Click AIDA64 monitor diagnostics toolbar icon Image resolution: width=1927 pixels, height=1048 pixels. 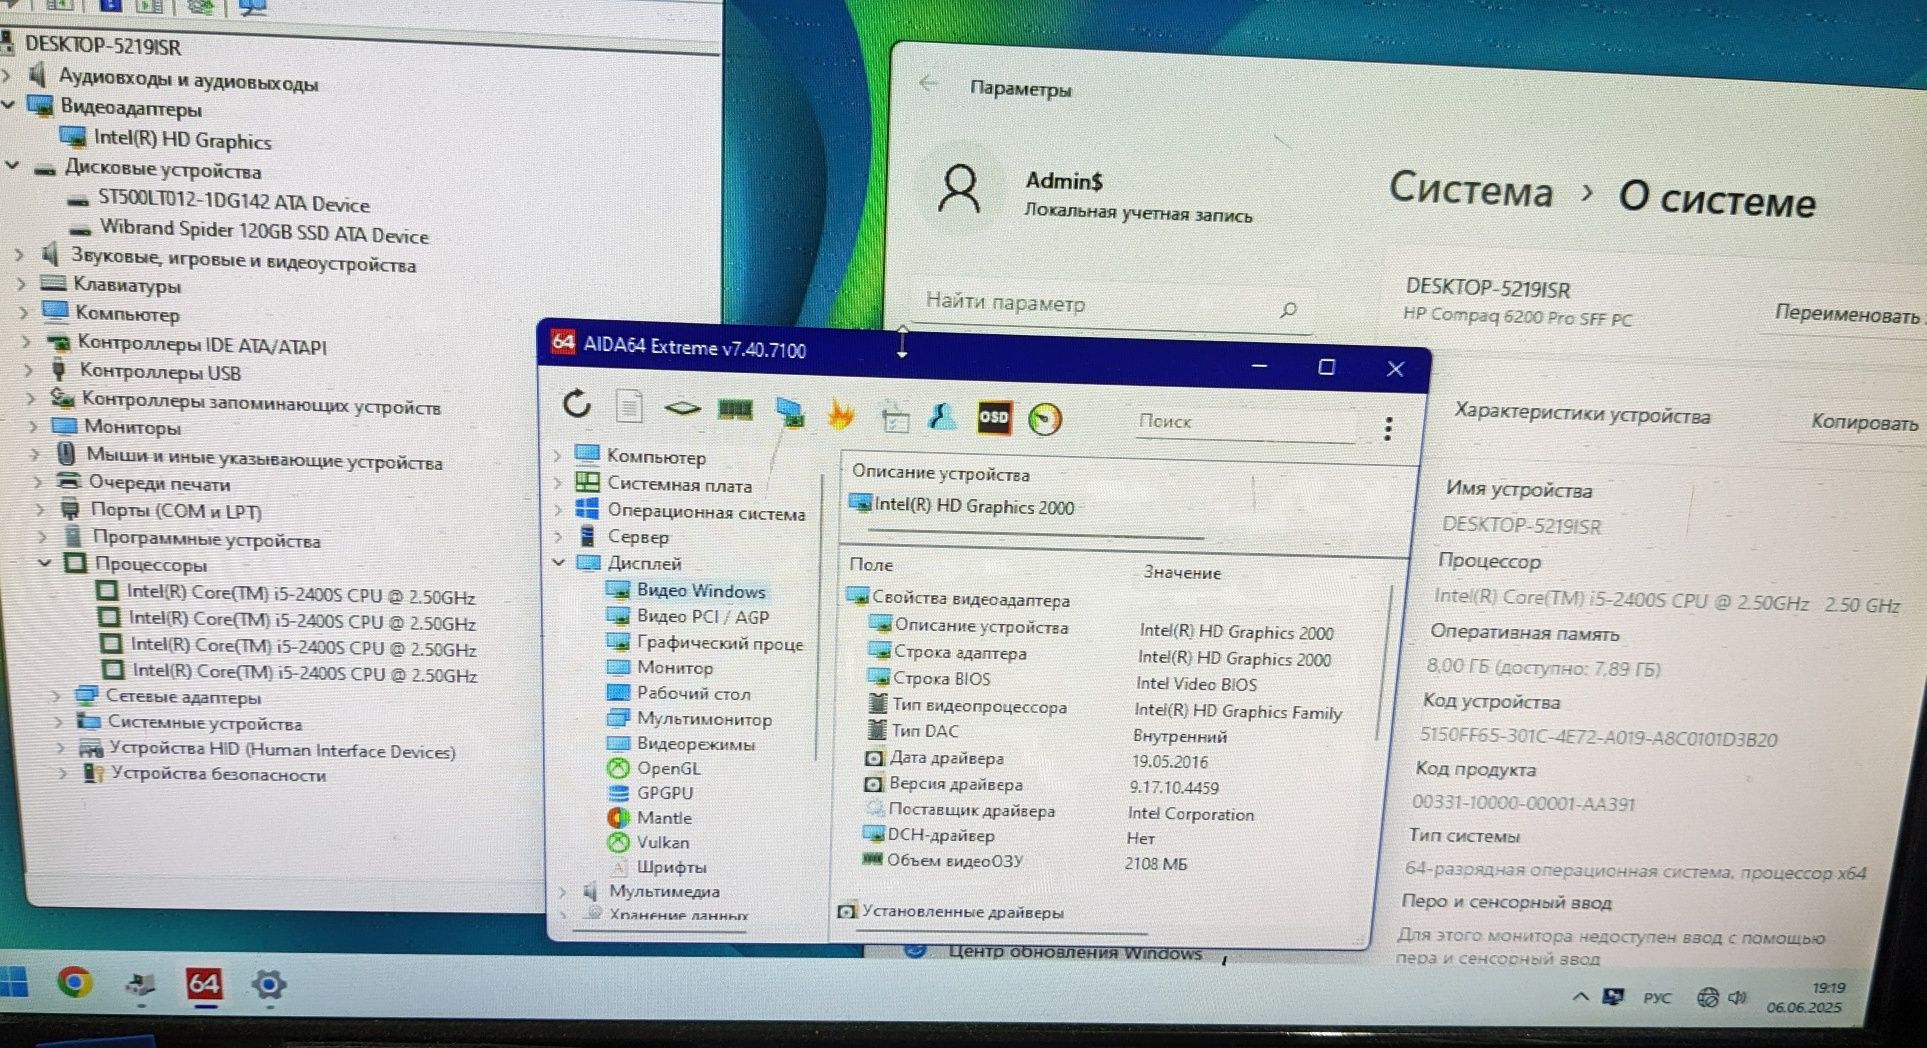790,411
